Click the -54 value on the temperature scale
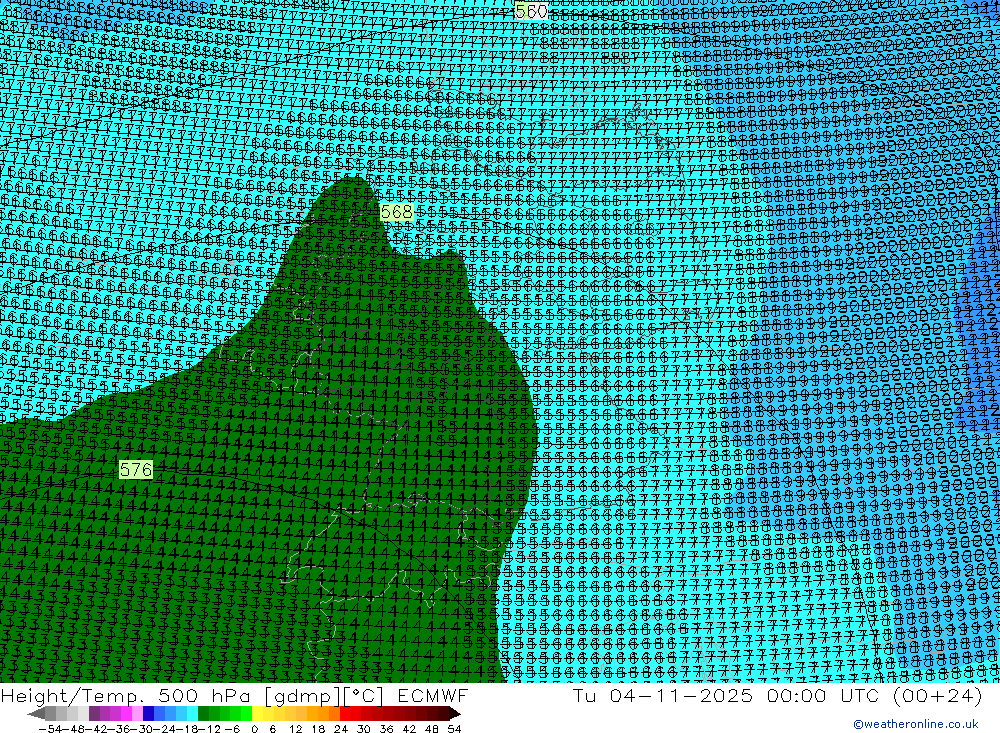The image size is (1000, 733). pyautogui.click(x=49, y=729)
